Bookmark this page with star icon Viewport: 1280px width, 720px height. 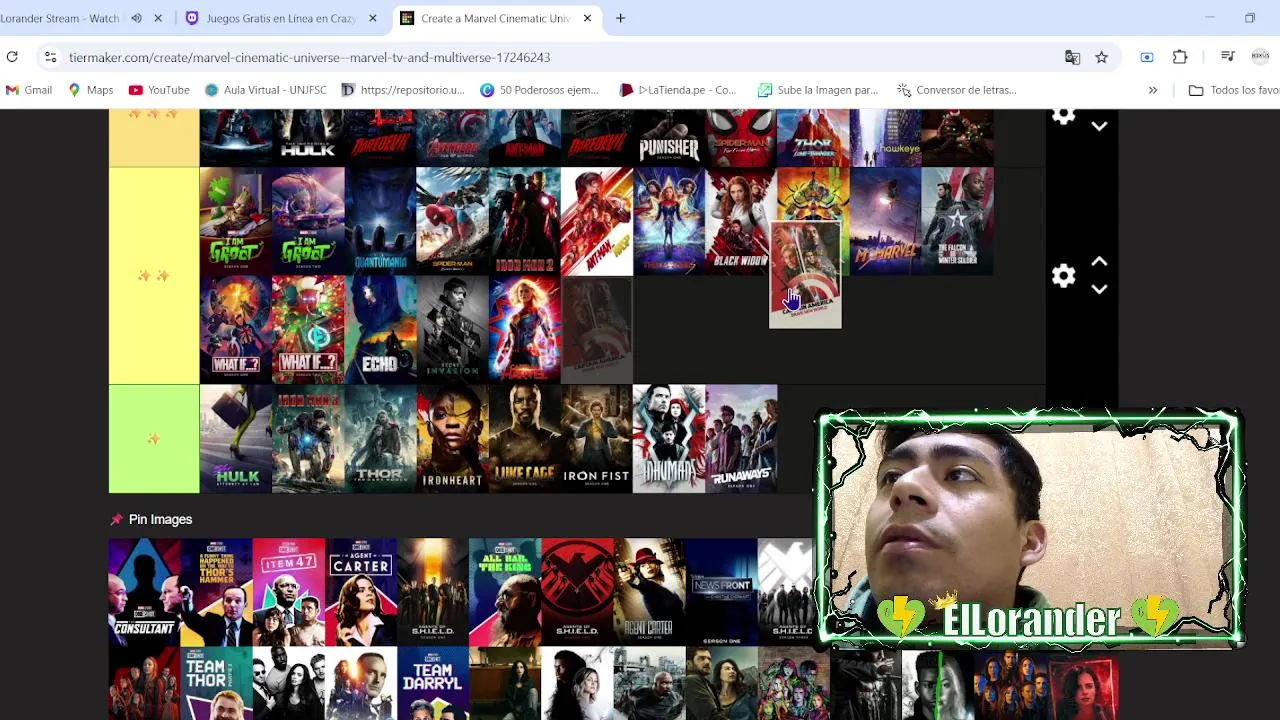[x=1101, y=57]
